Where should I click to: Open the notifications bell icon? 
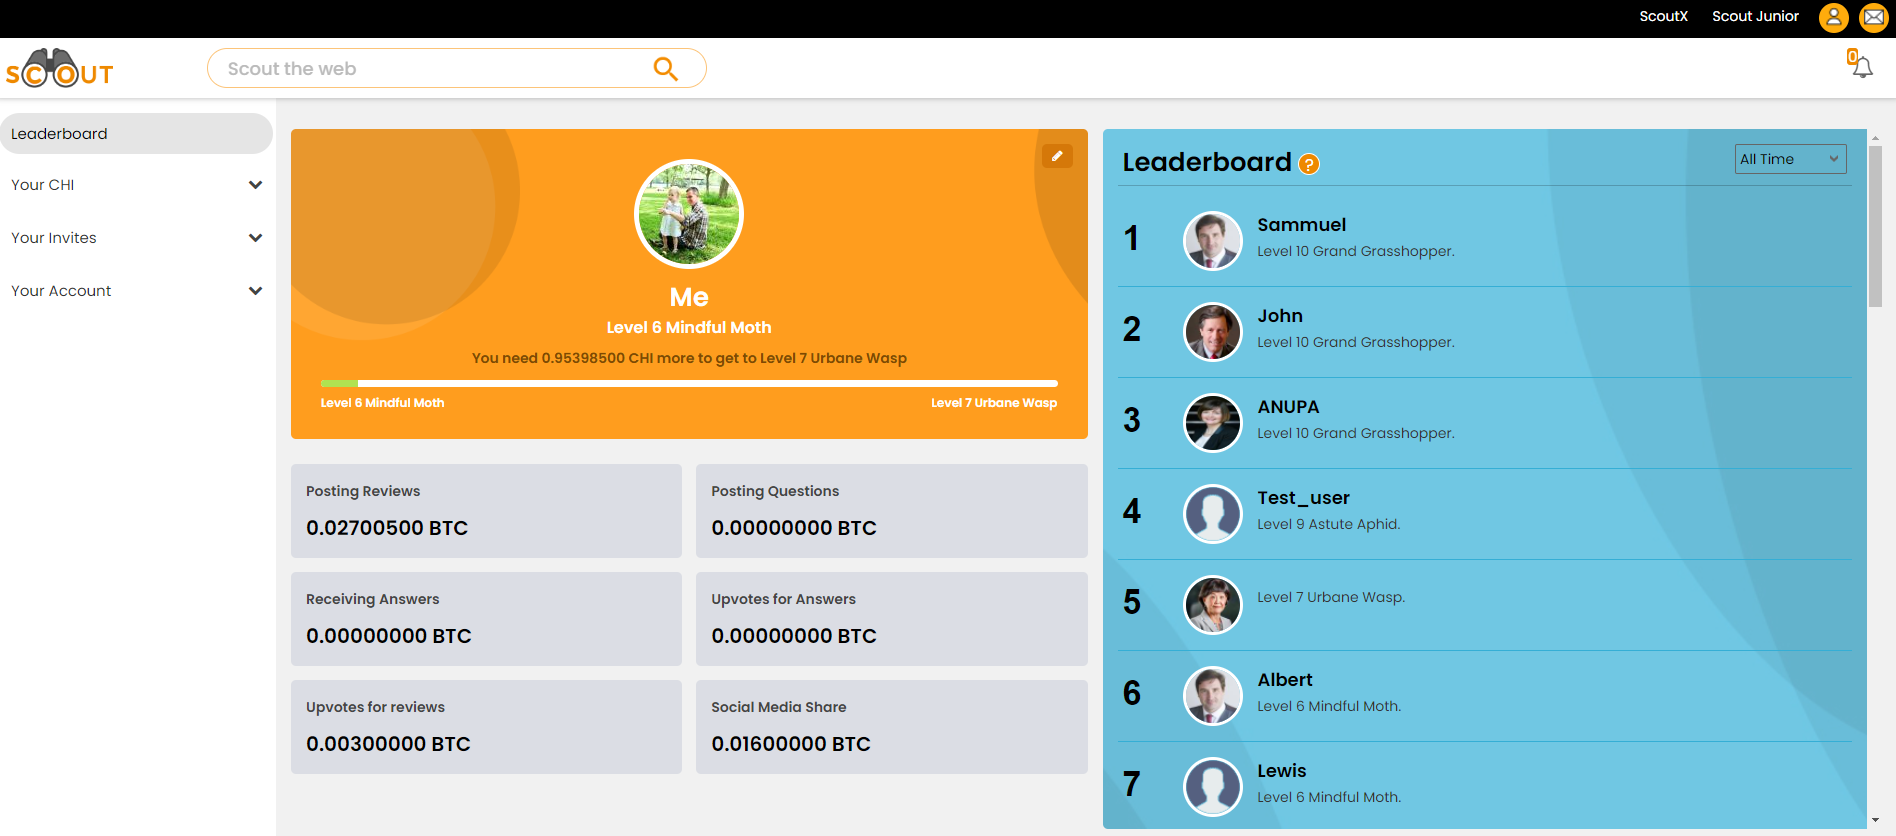[1860, 65]
